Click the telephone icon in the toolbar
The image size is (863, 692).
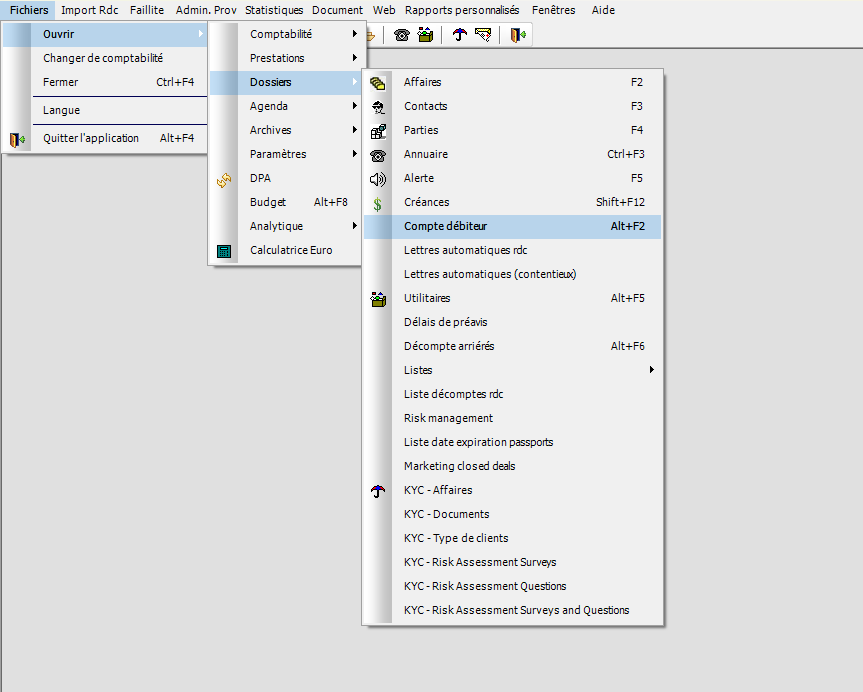402,35
